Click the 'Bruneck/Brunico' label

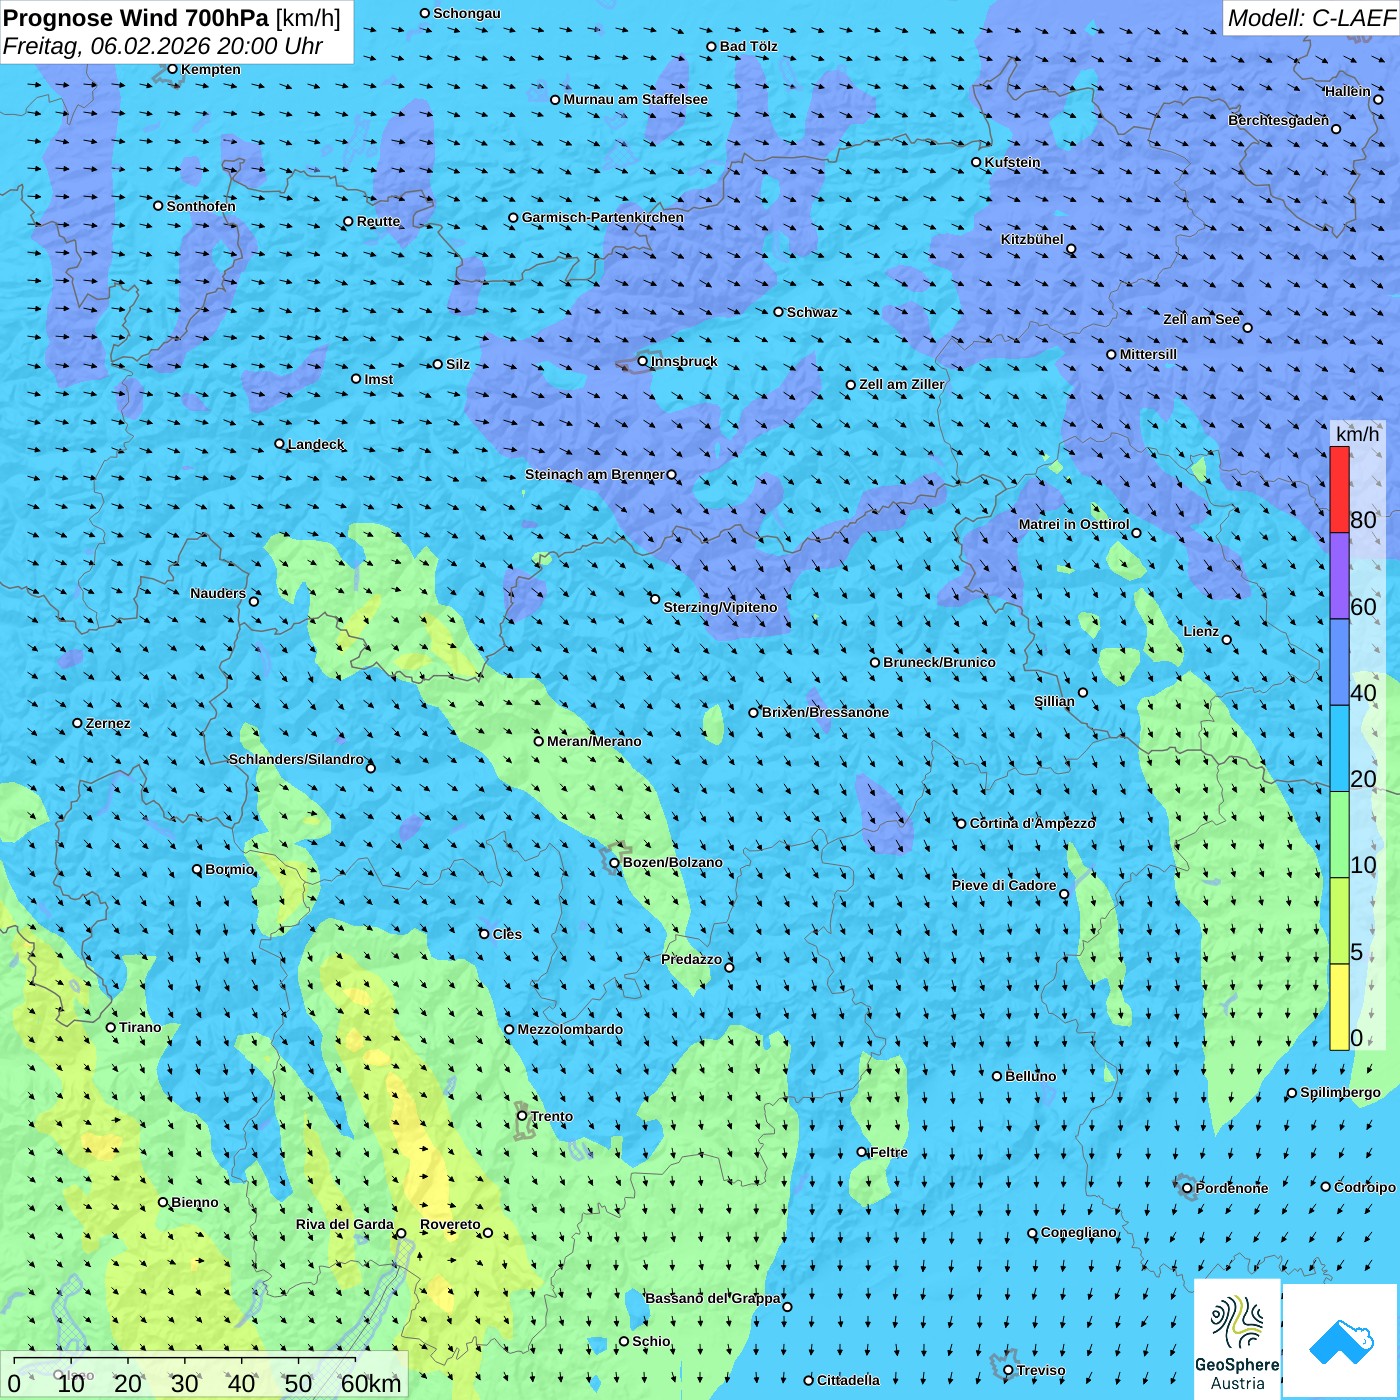(x=939, y=662)
